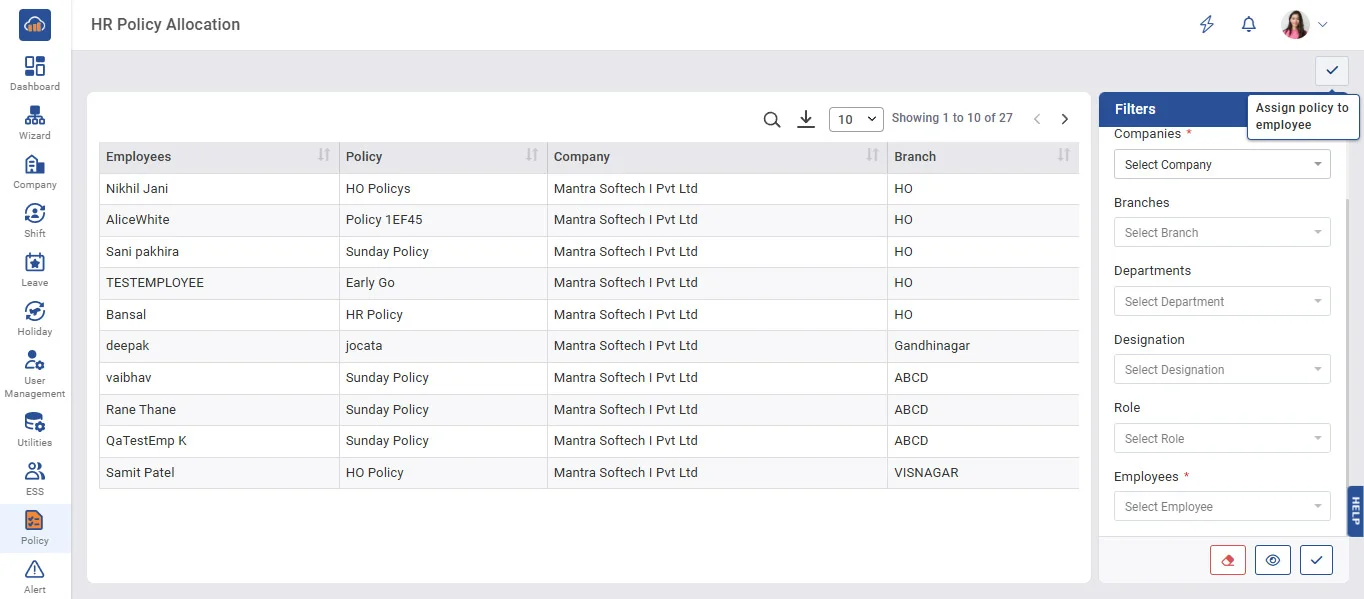
Task: Go to next page of results
Action: point(1065,119)
